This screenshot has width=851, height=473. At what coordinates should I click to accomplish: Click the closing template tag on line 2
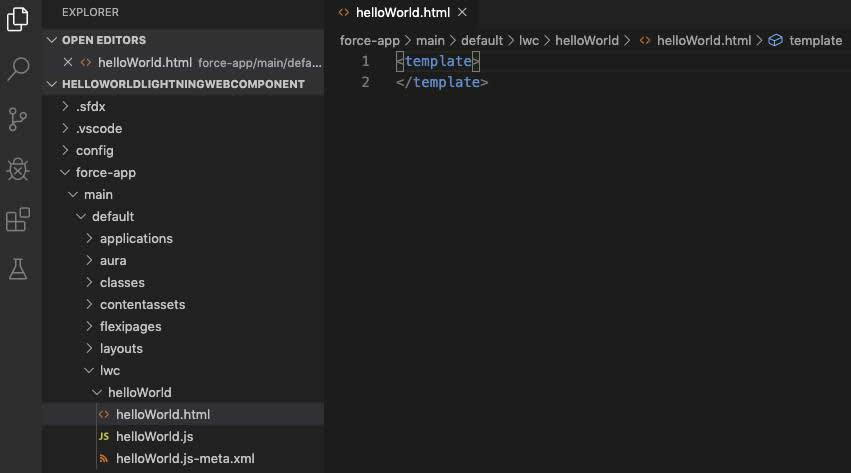[x=442, y=82]
